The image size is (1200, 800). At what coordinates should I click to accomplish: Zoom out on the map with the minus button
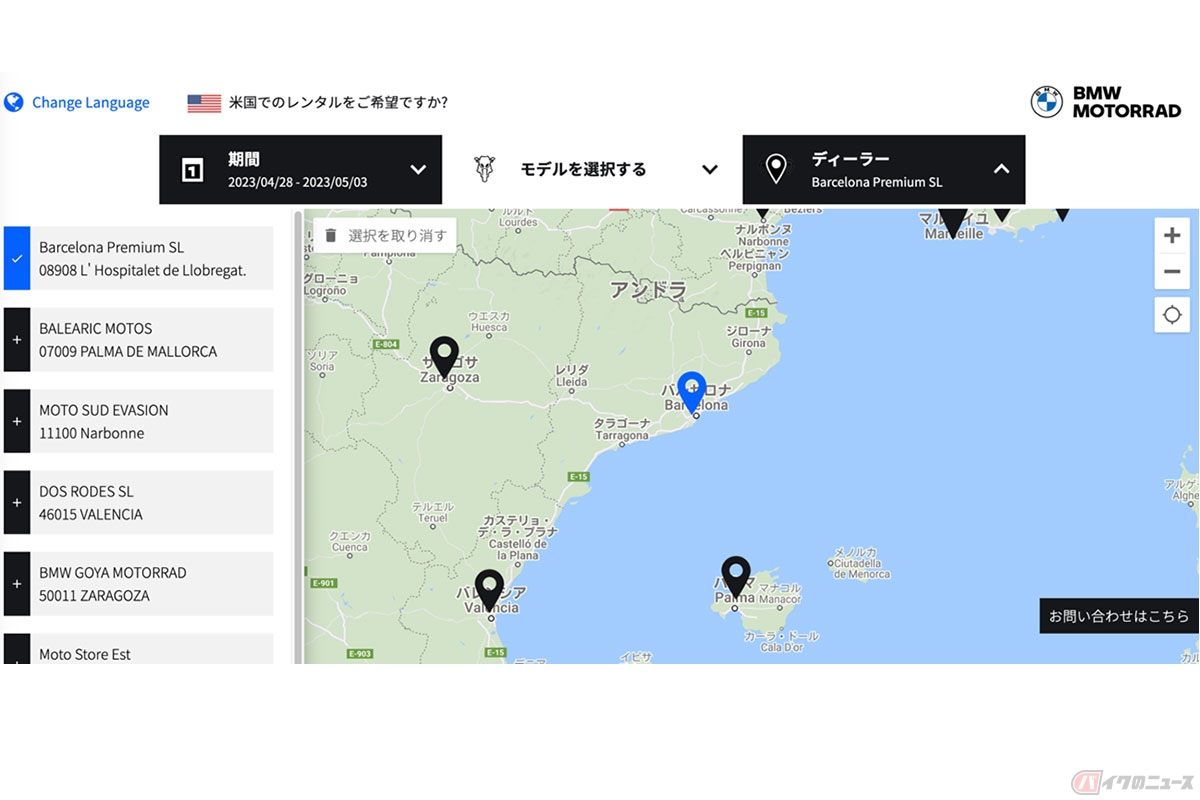(x=1172, y=272)
